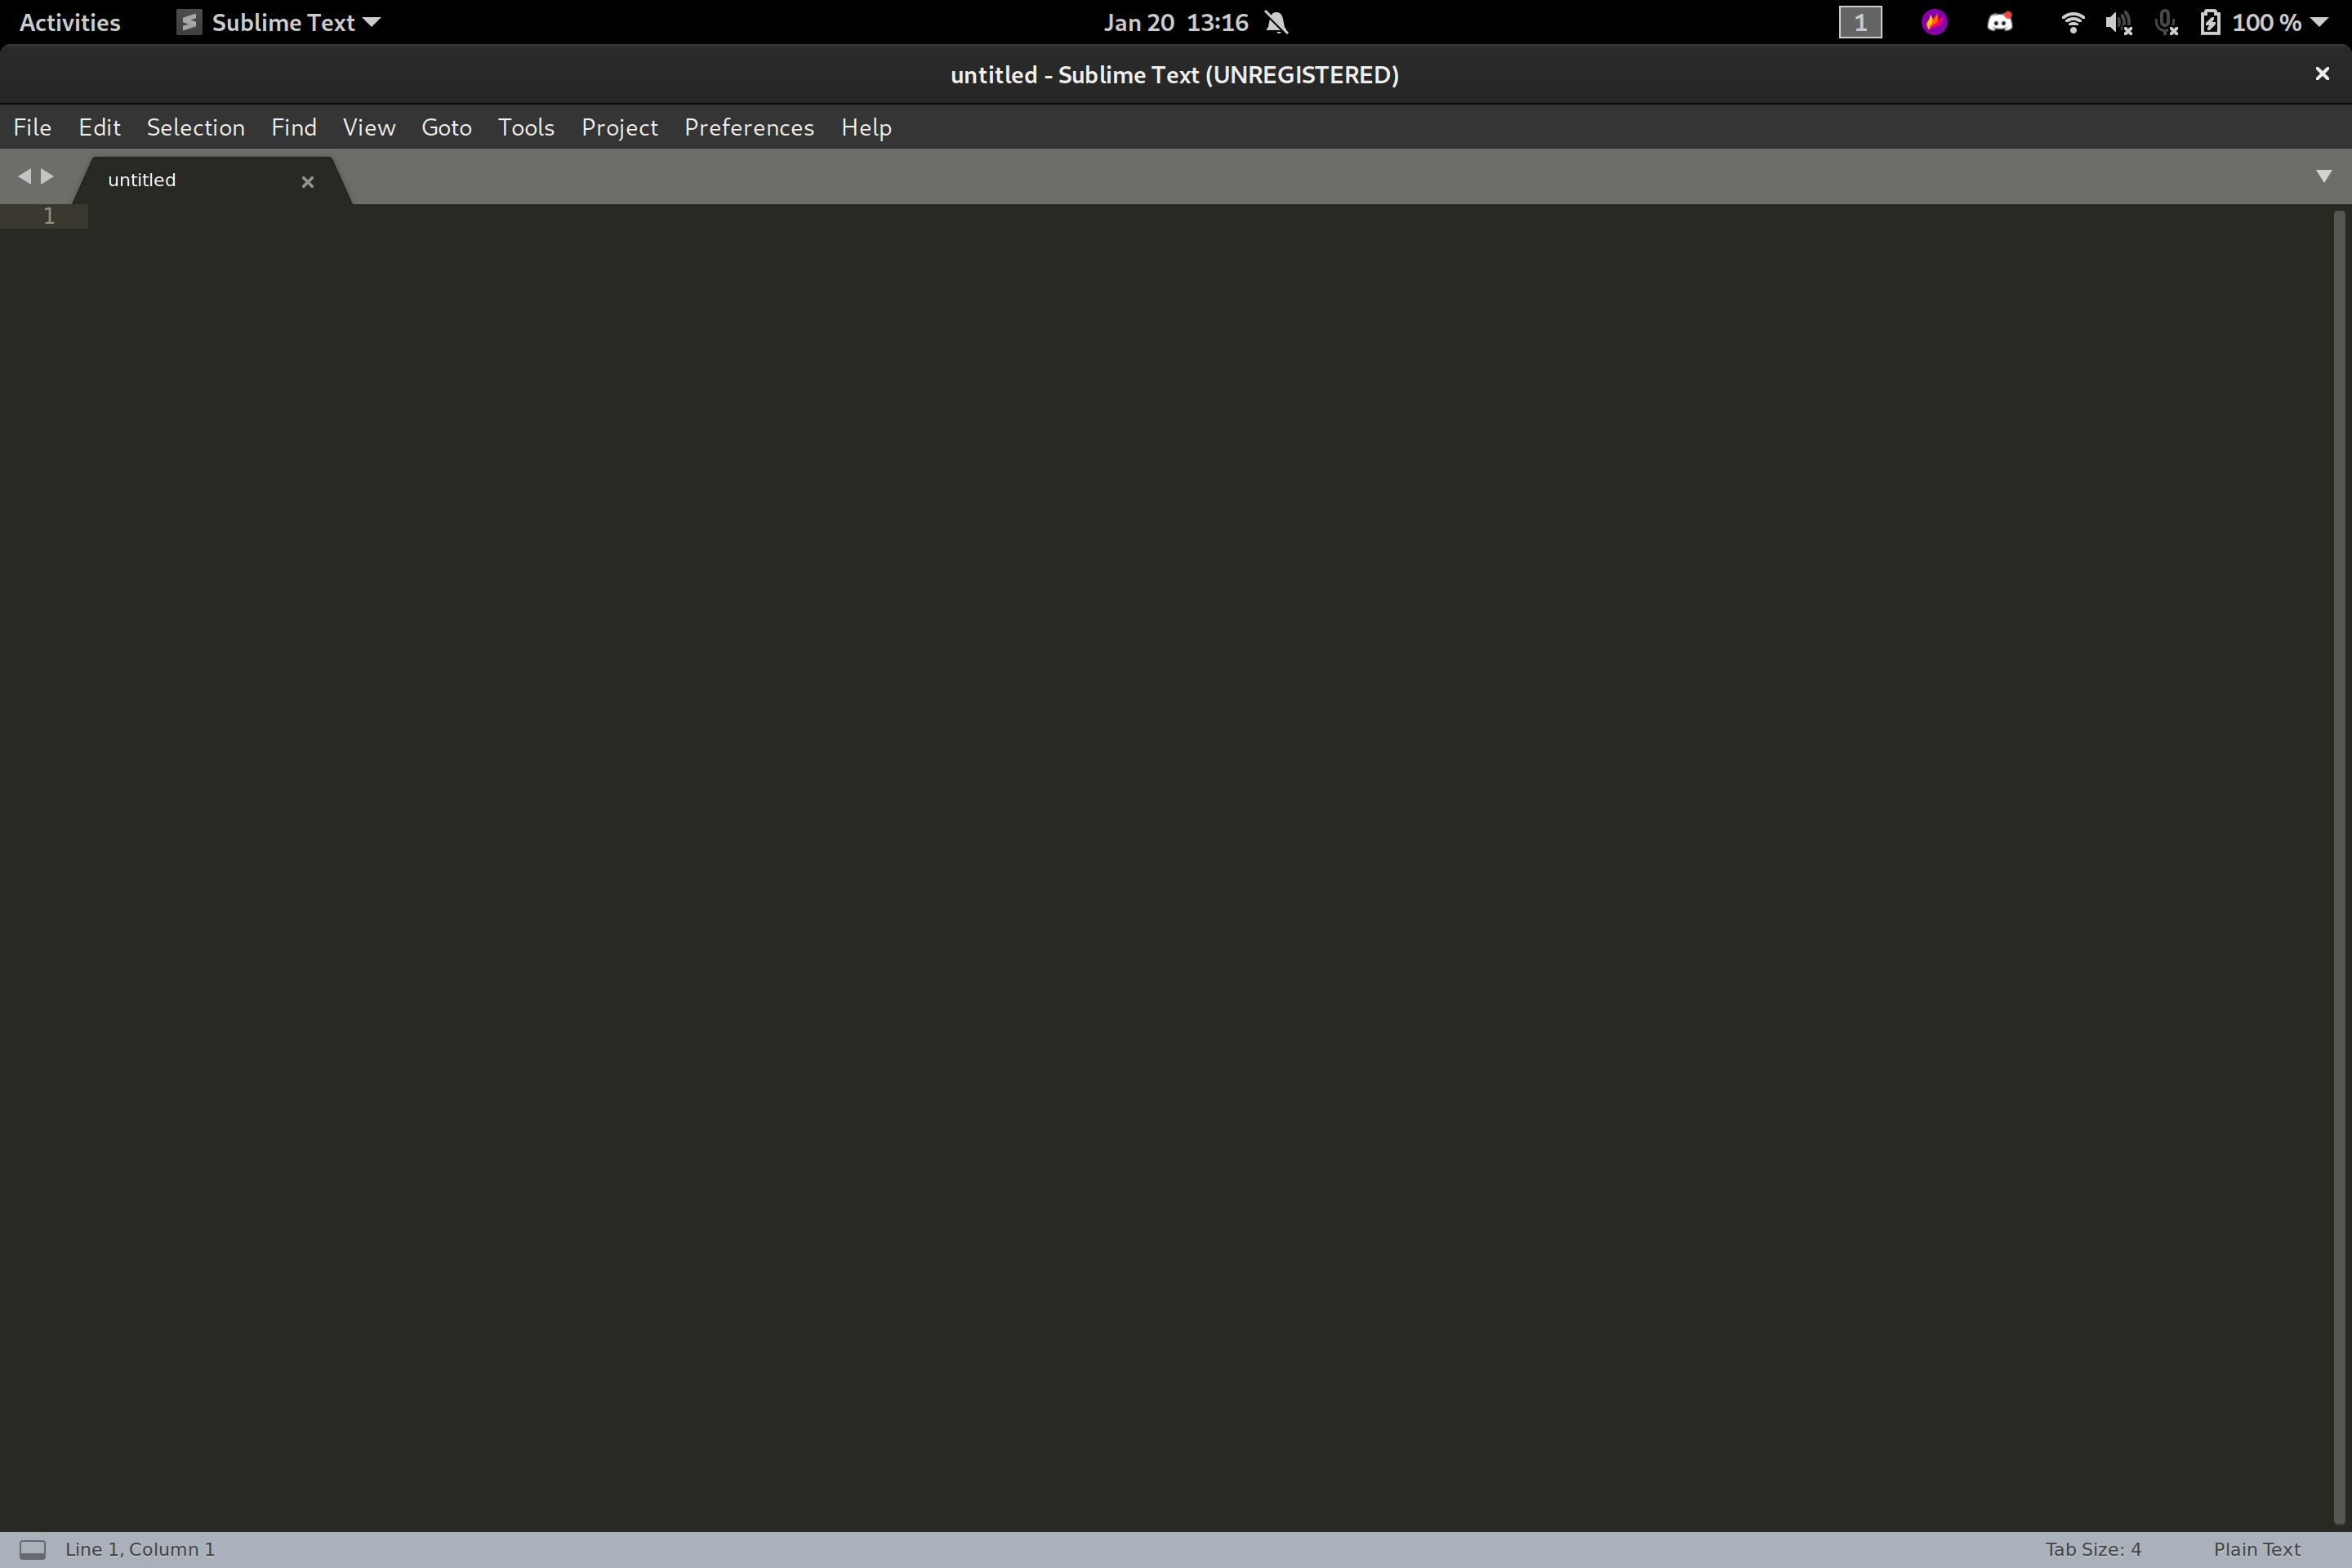
Task: Click the battery charging icon
Action: 2210,21
